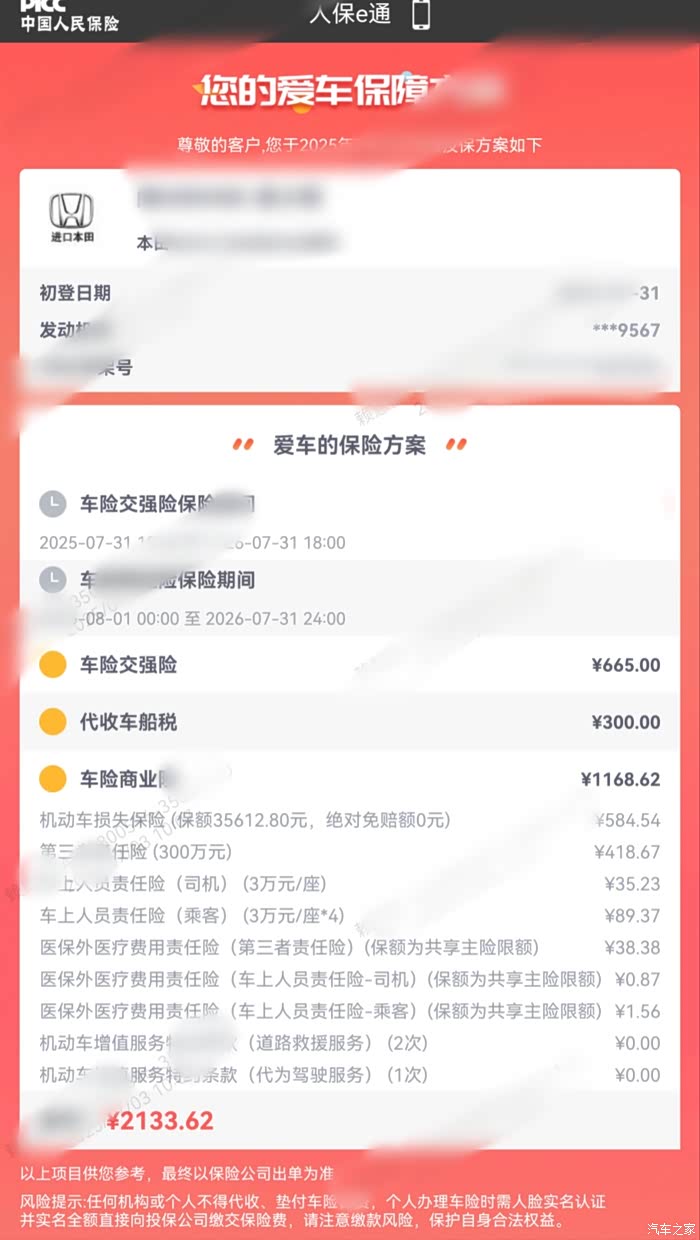This screenshot has width=700, height=1240.
Task: Select the 爱车的保险方案 section header
Action: (x=349, y=445)
